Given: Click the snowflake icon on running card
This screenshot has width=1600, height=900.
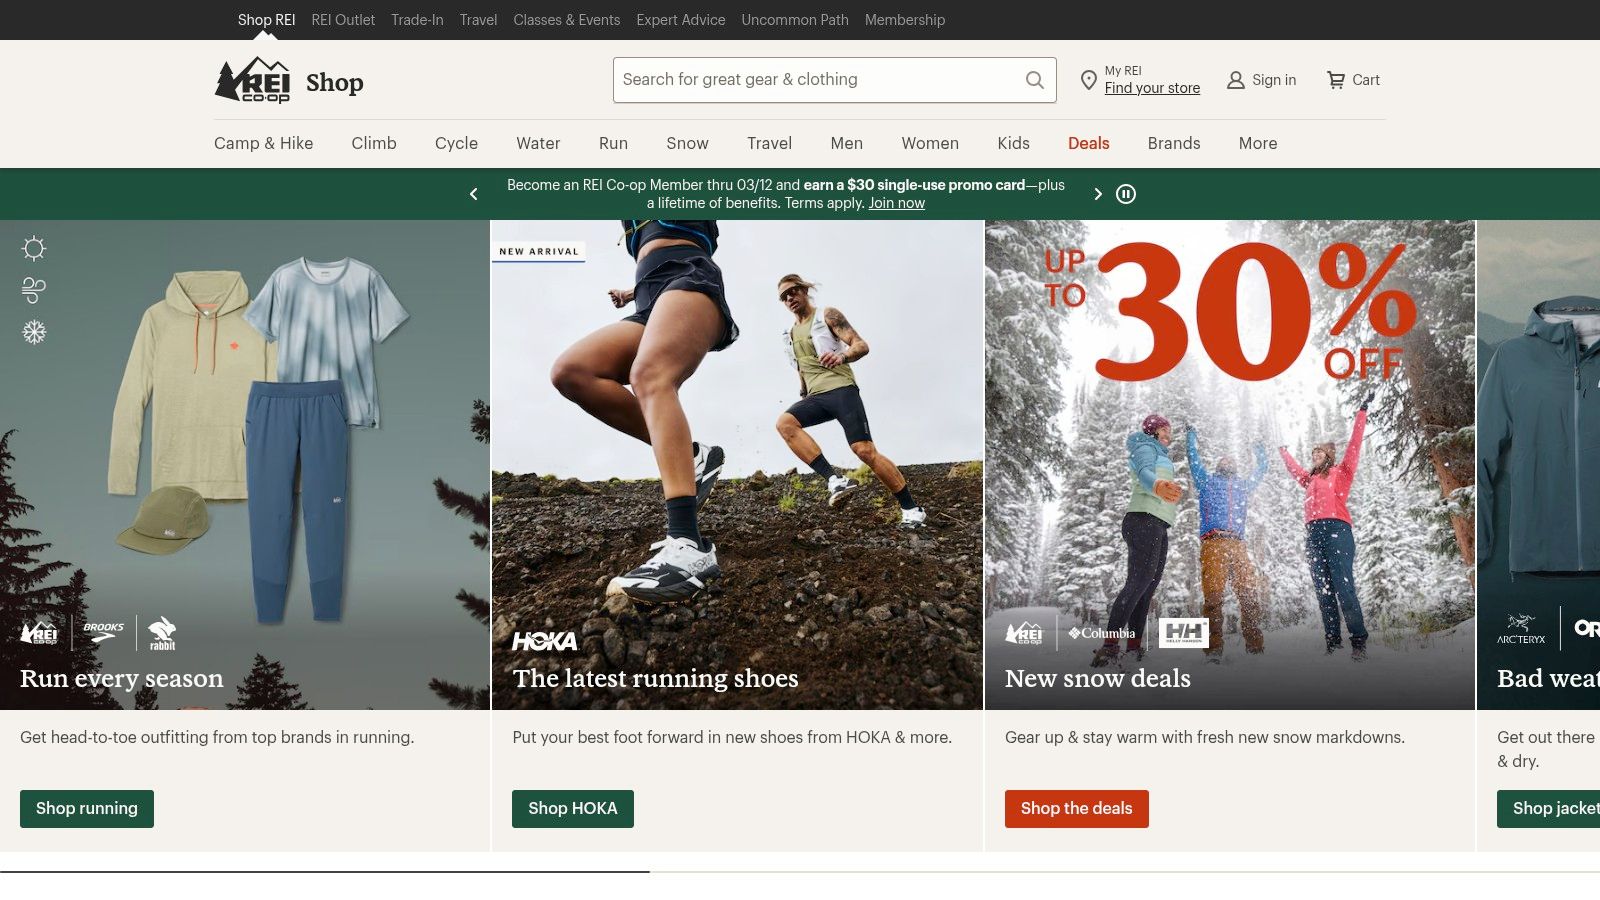Looking at the screenshot, I should pos(34,332).
